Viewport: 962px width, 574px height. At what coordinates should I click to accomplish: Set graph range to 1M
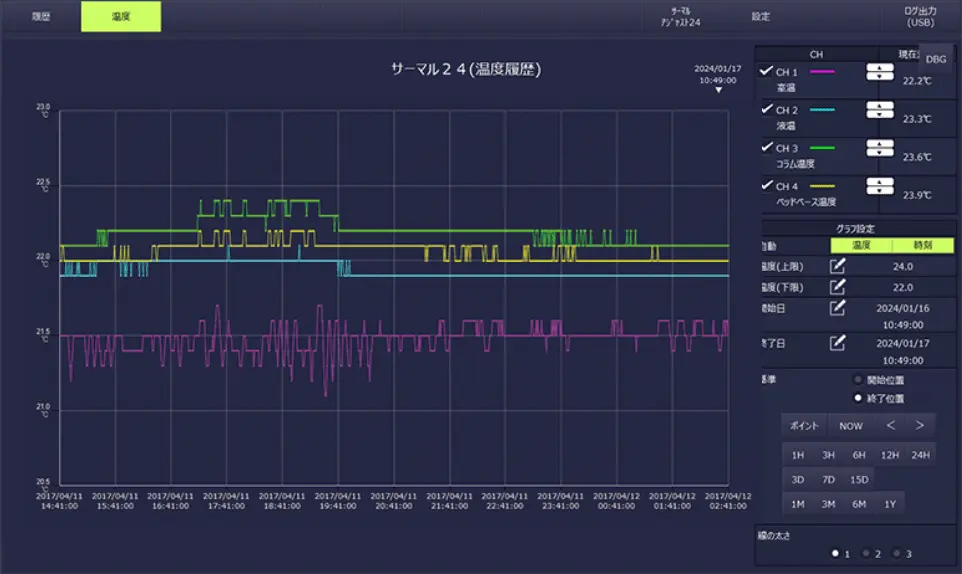tap(798, 504)
